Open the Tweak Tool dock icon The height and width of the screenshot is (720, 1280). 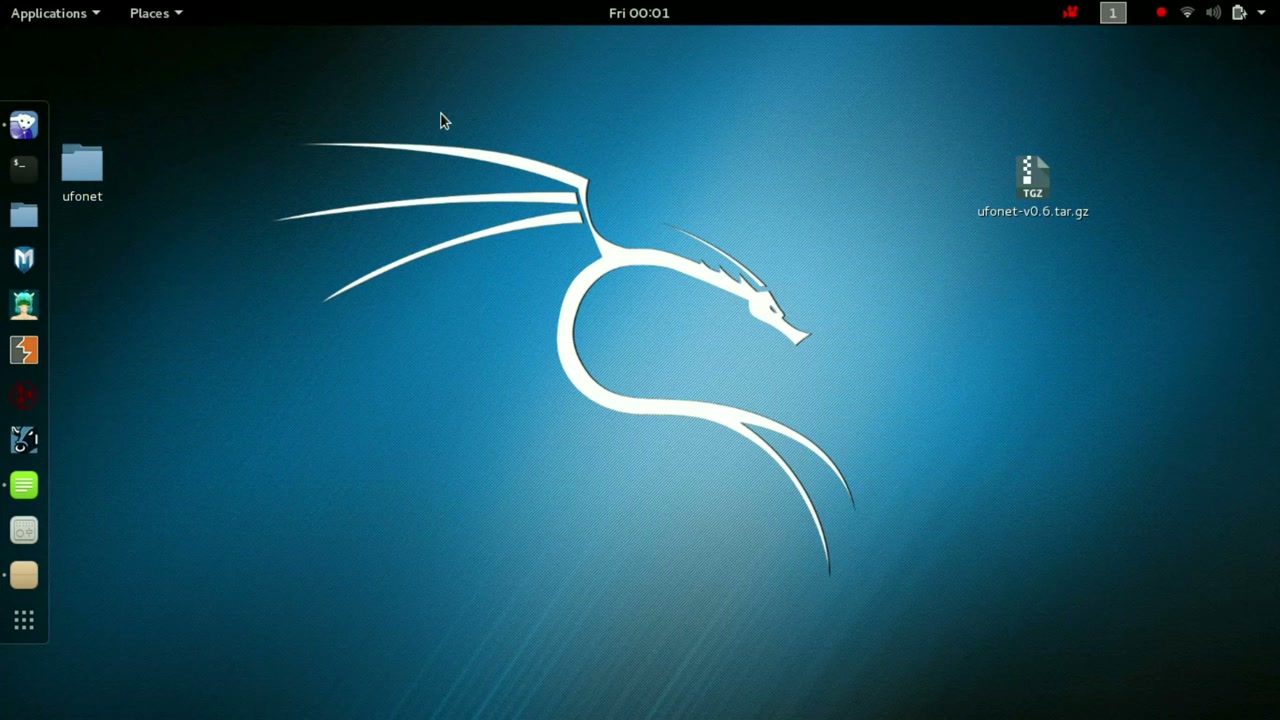click(24, 530)
